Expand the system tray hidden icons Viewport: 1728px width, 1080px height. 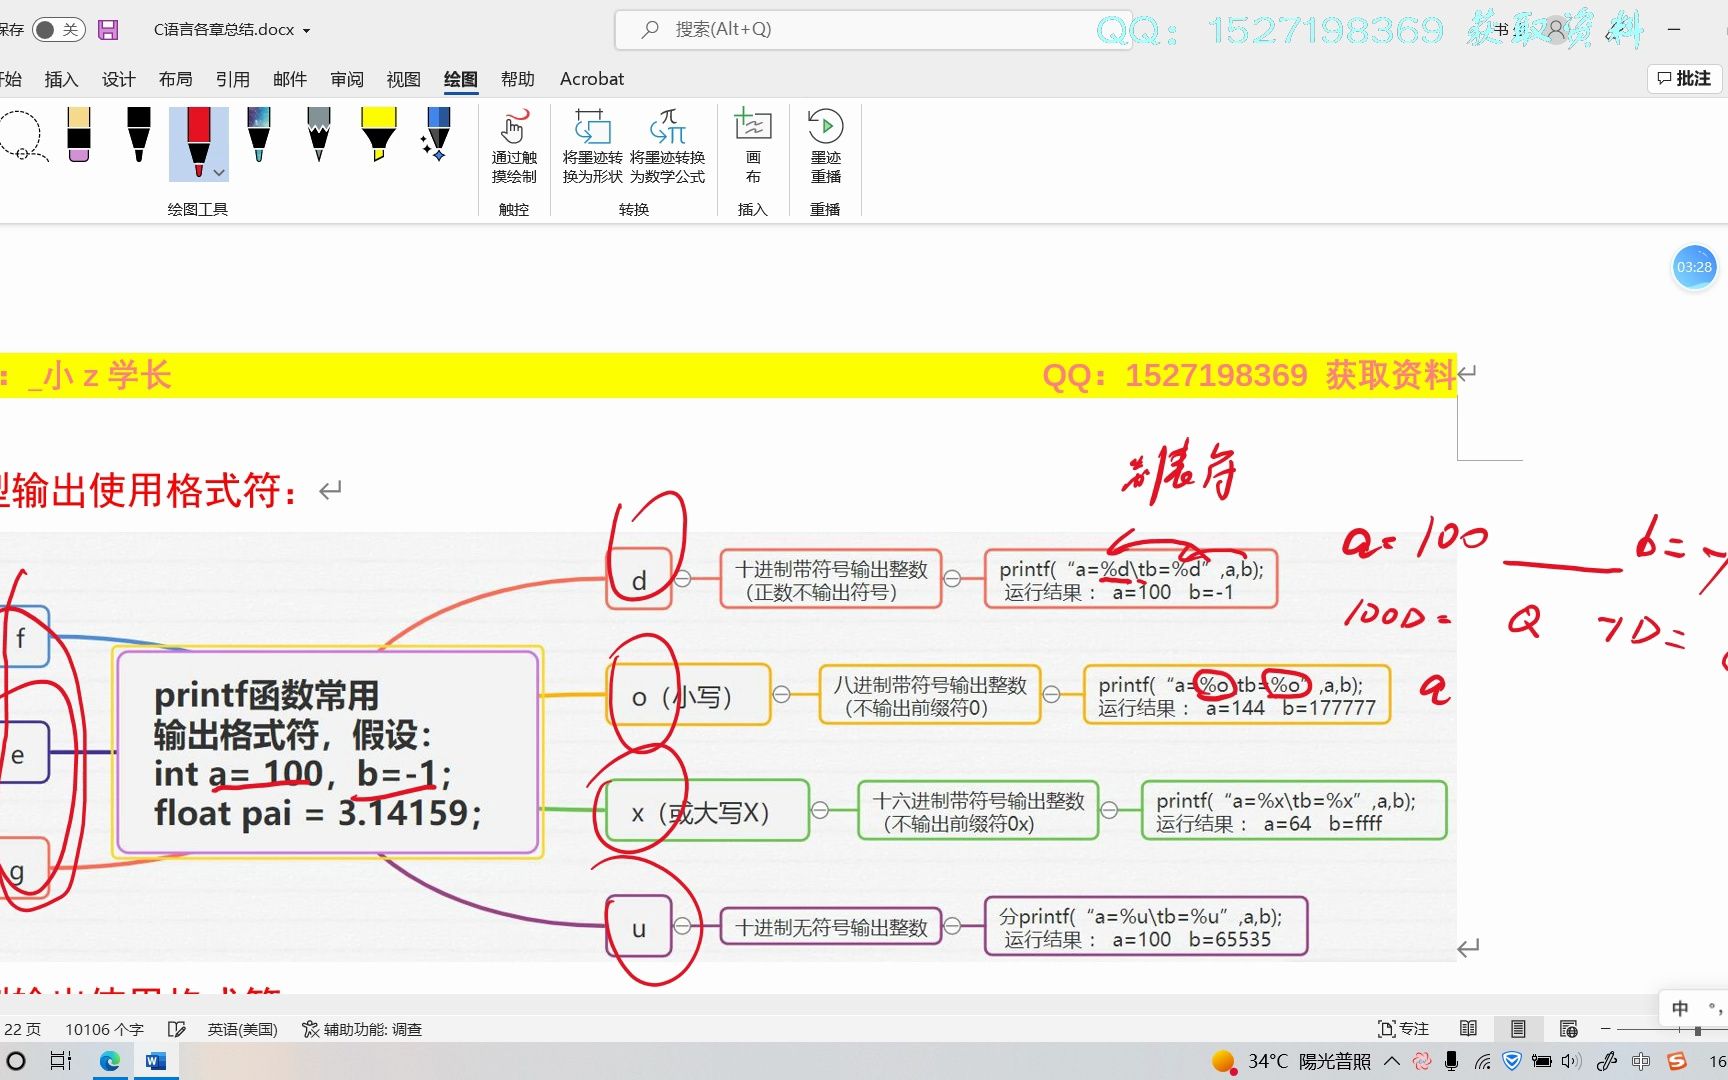click(x=1391, y=1060)
